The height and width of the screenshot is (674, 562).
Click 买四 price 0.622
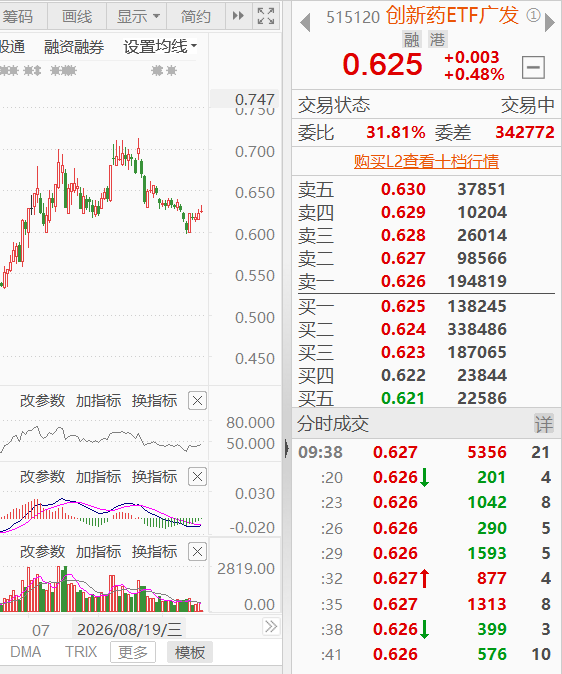click(403, 375)
